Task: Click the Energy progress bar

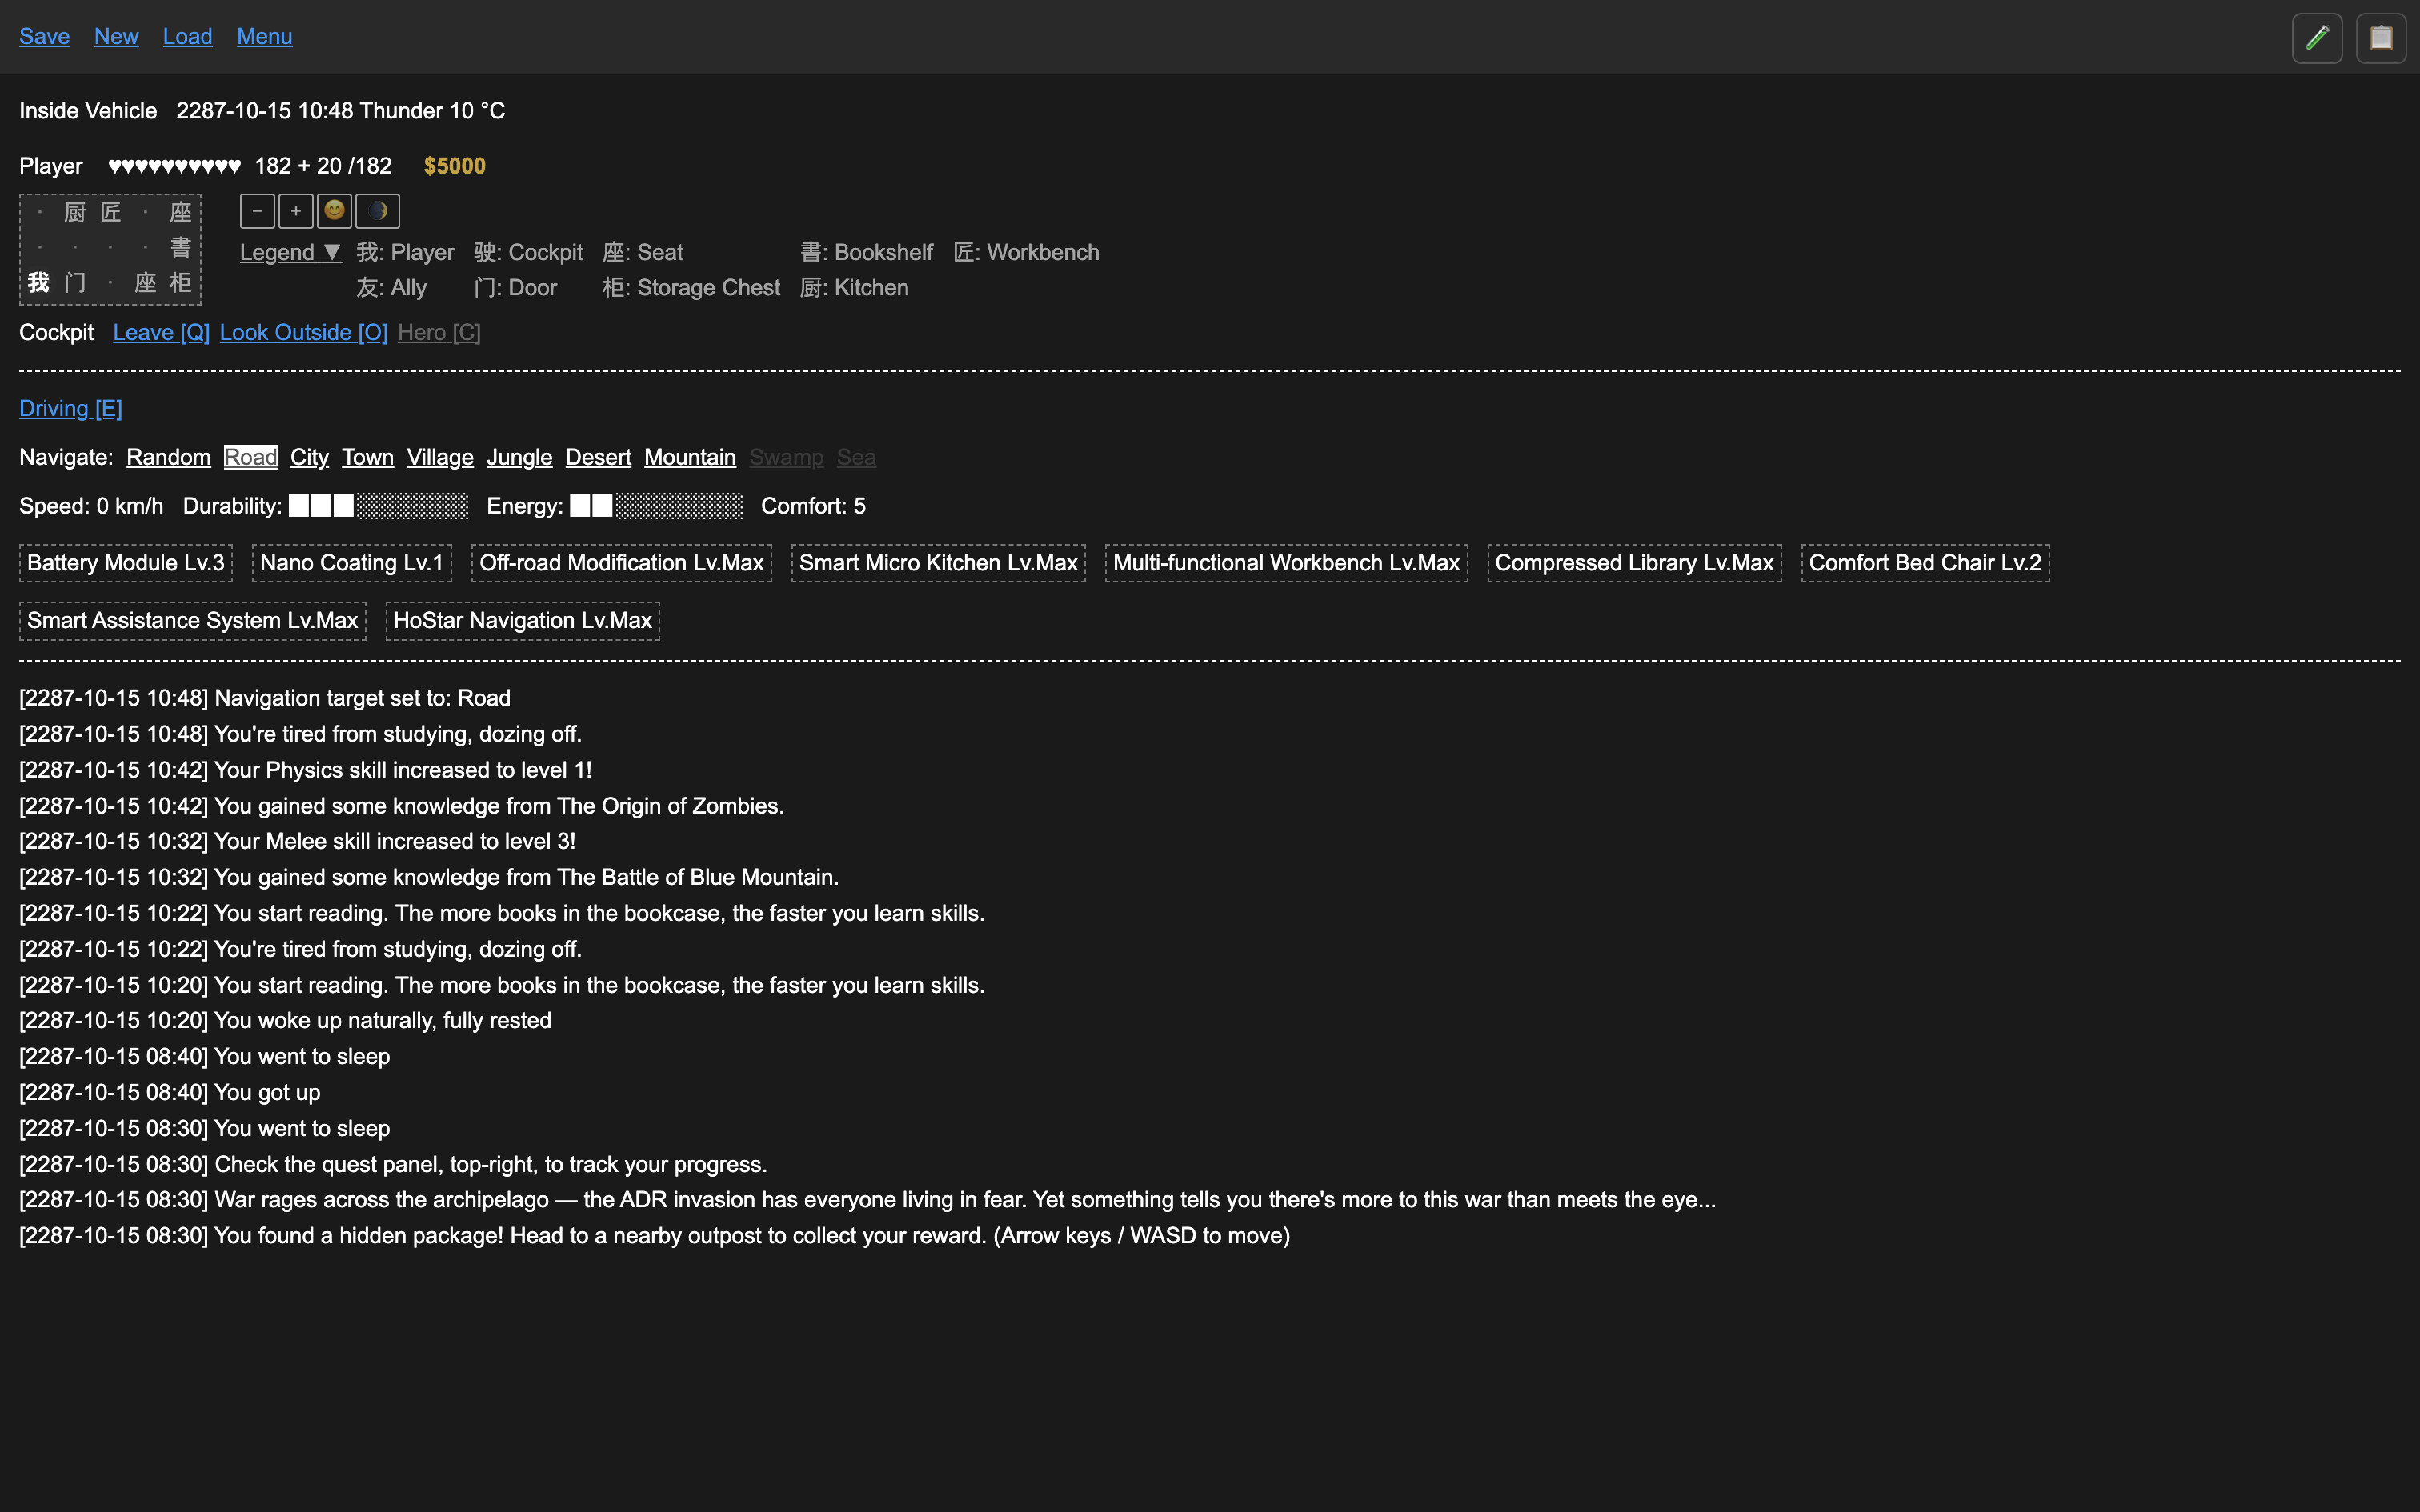Action: click(x=656, y=506)
